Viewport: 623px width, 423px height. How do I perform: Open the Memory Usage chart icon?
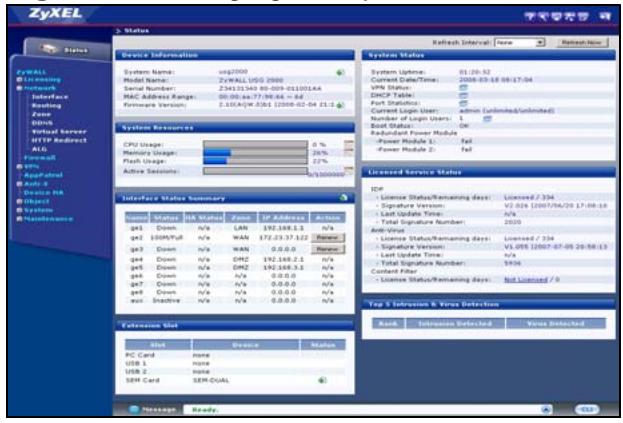pos(348,150)
